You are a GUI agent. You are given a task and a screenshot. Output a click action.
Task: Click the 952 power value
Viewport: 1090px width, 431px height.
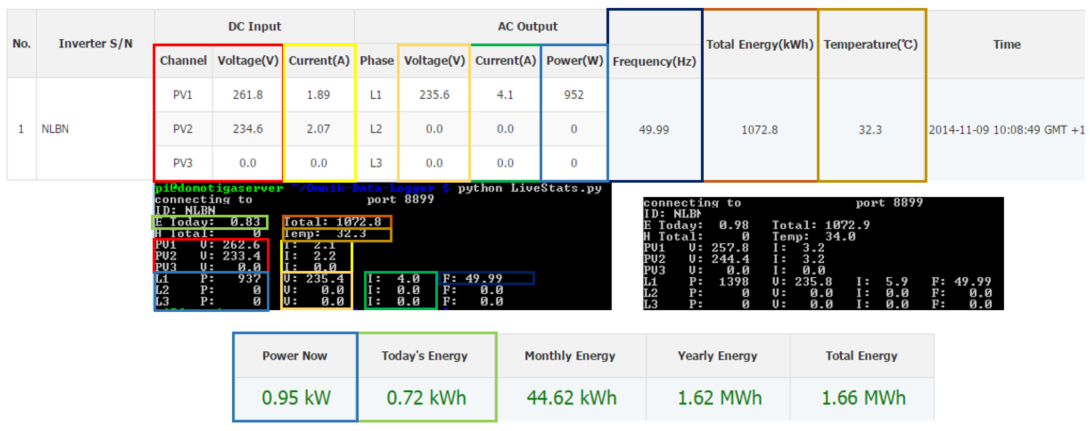(574, 95)
